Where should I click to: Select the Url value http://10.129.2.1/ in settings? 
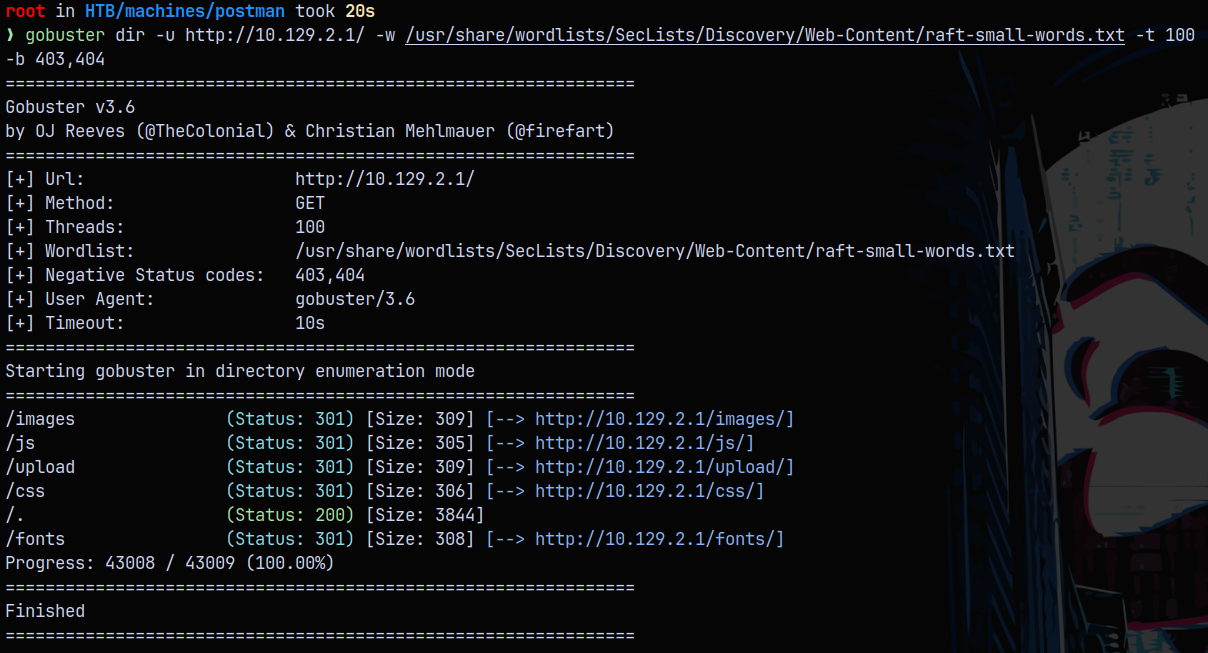(x=385, y=179)
